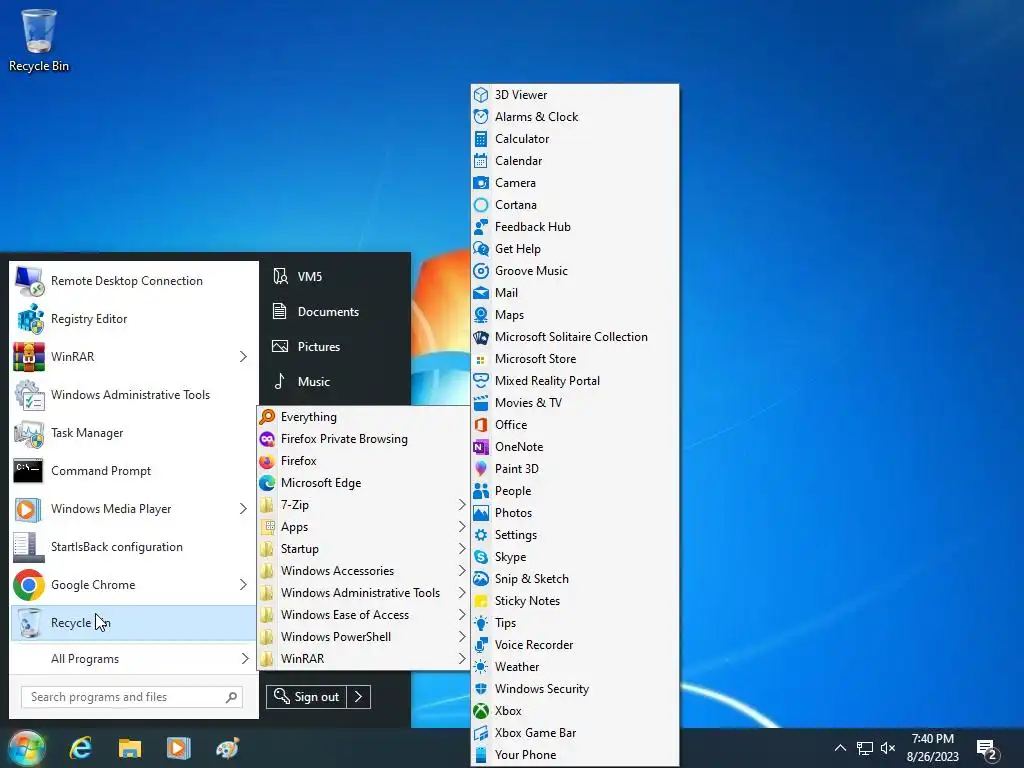Launch Command Prompt icon

click(29, 471)
